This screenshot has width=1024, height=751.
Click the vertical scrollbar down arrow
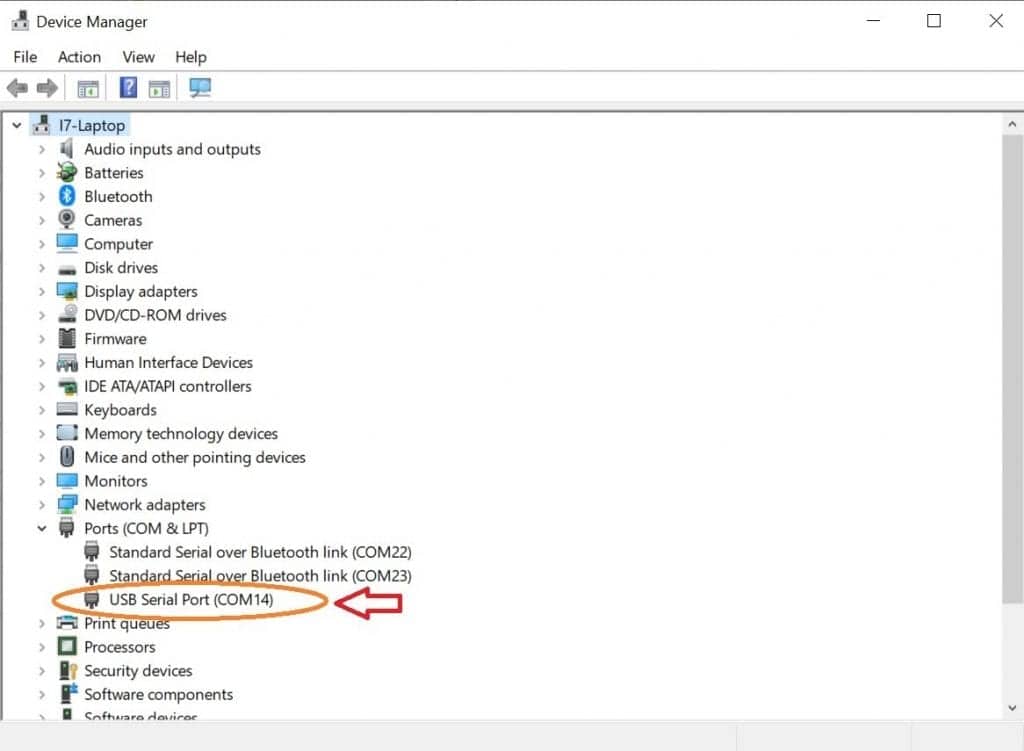1012,708
